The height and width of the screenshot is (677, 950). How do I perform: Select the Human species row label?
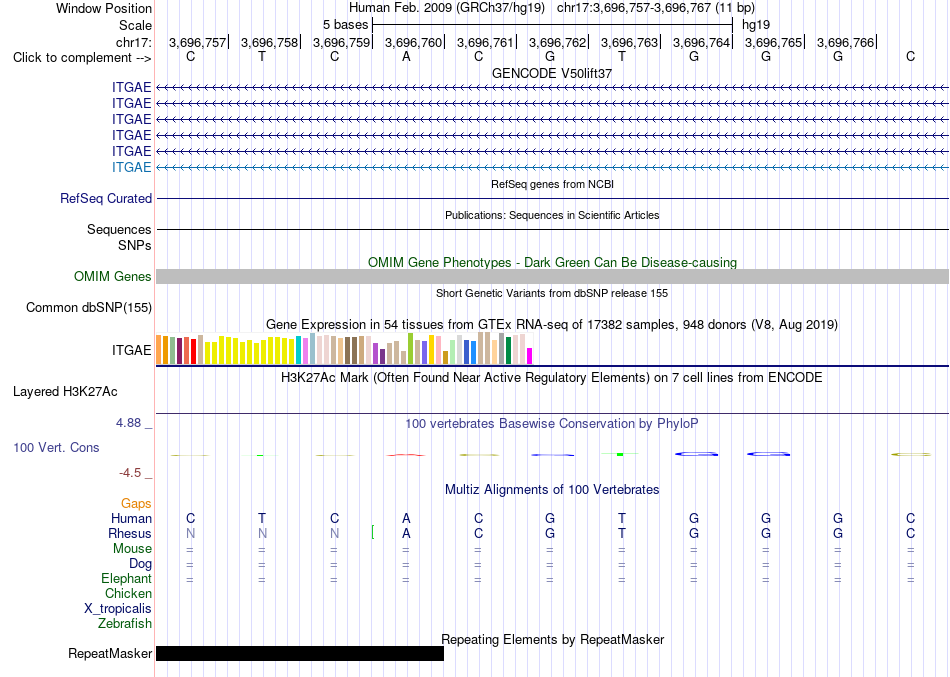131,519
